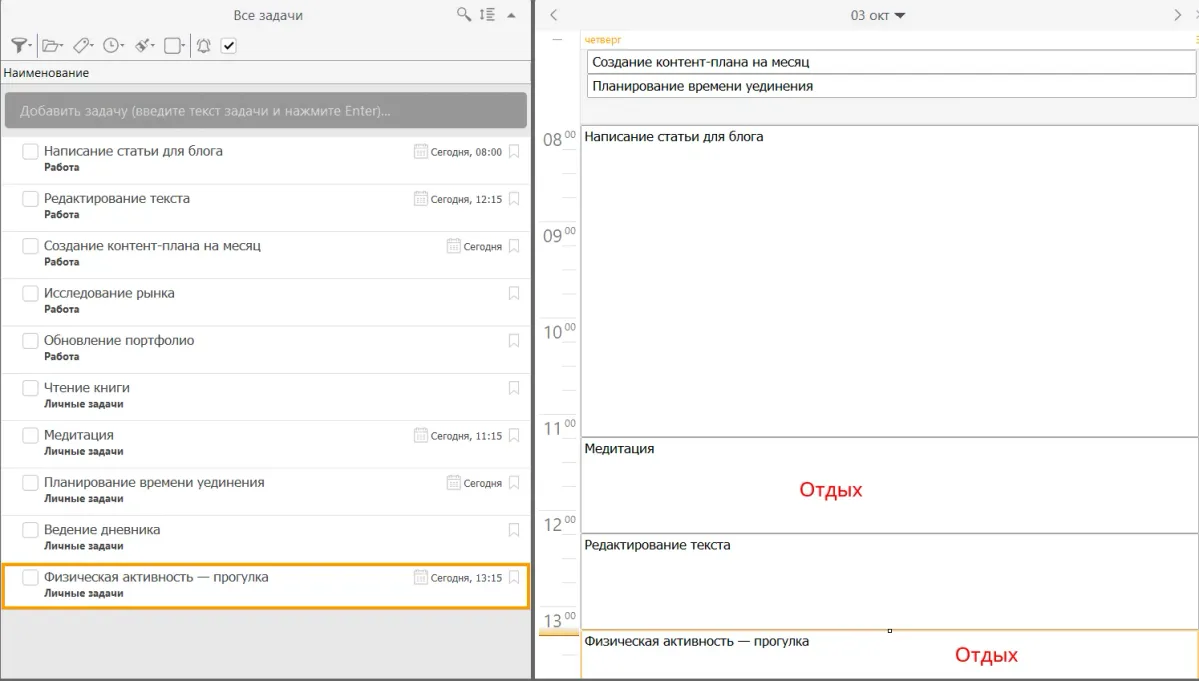Go to the next day in the calendar
Image resolution: width=1199 pixels, height=681 pixels.
click(1177, 15)
